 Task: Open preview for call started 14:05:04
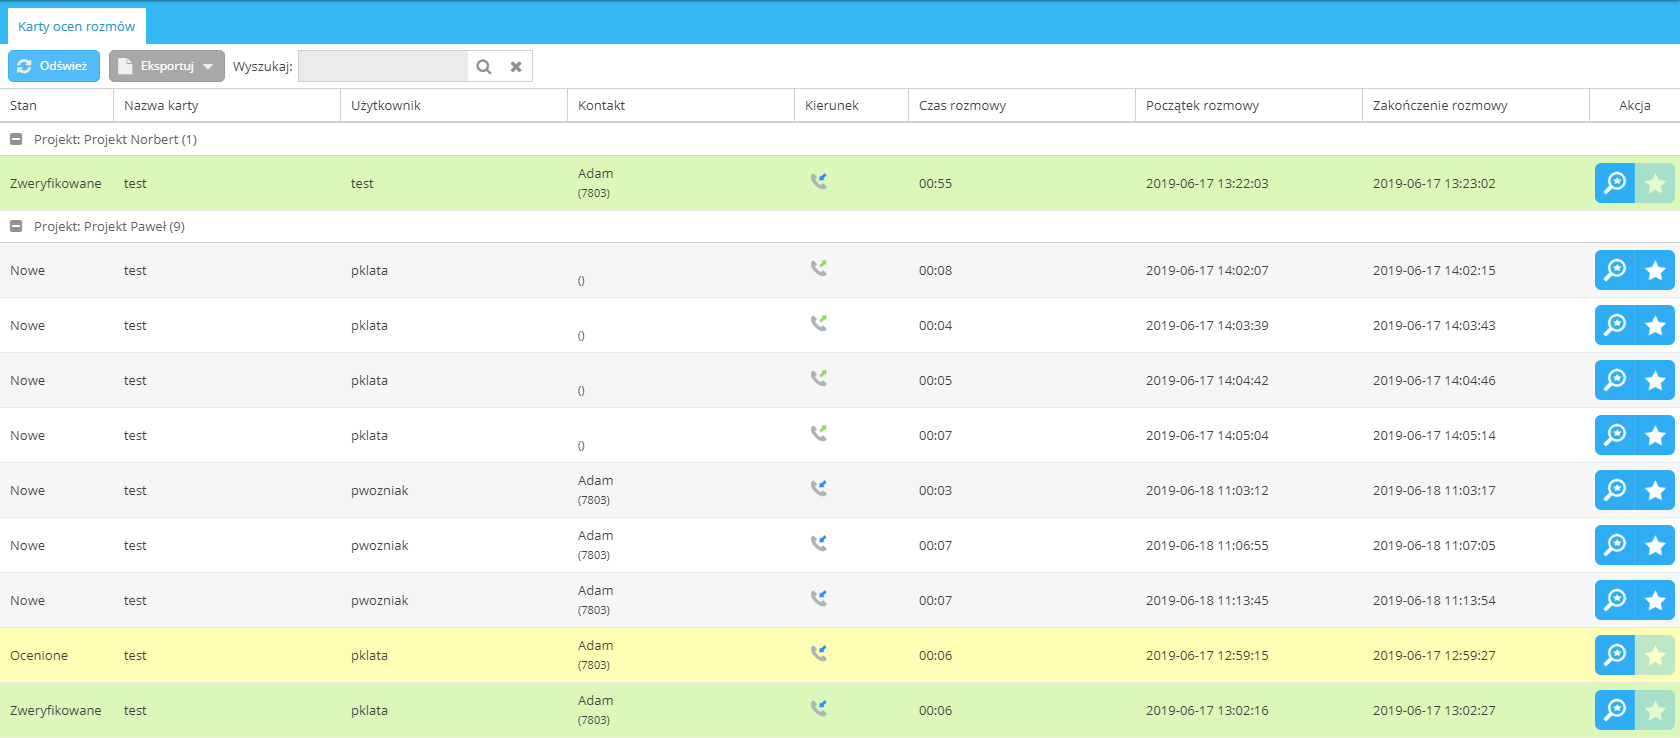[x=1614, y=435]
